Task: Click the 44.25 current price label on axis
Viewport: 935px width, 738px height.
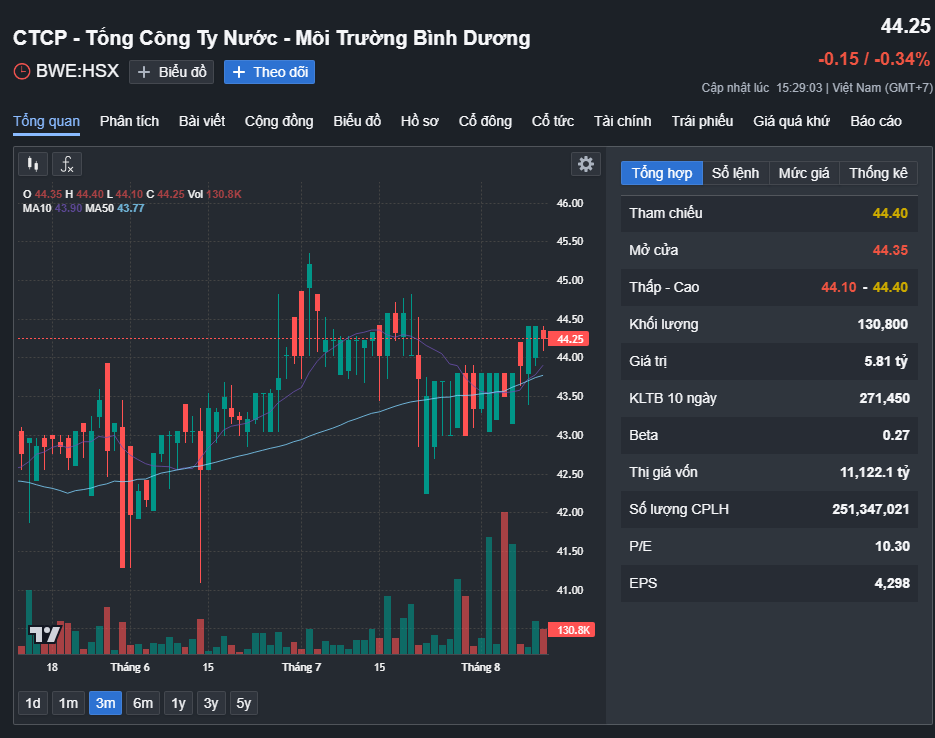Action: (569, 339)
